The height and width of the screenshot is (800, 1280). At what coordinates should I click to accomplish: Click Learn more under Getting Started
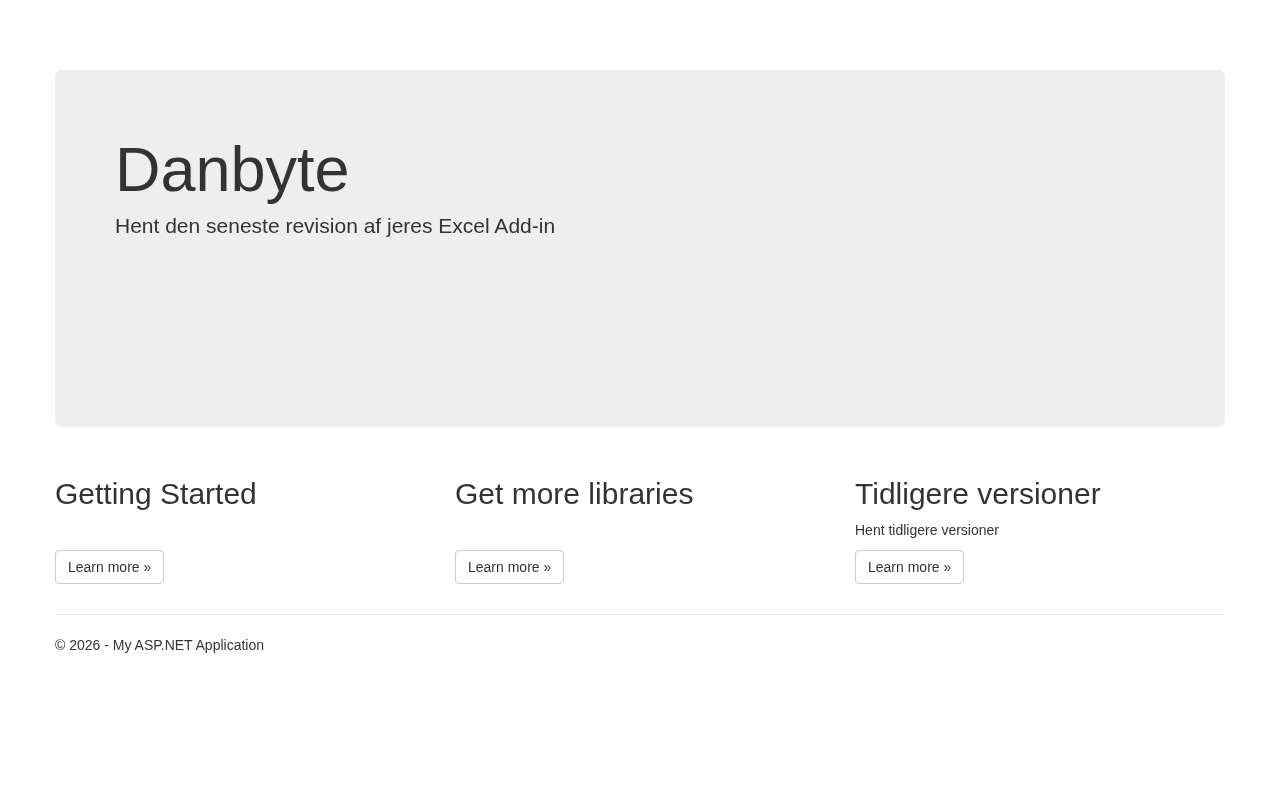(109, 567)
